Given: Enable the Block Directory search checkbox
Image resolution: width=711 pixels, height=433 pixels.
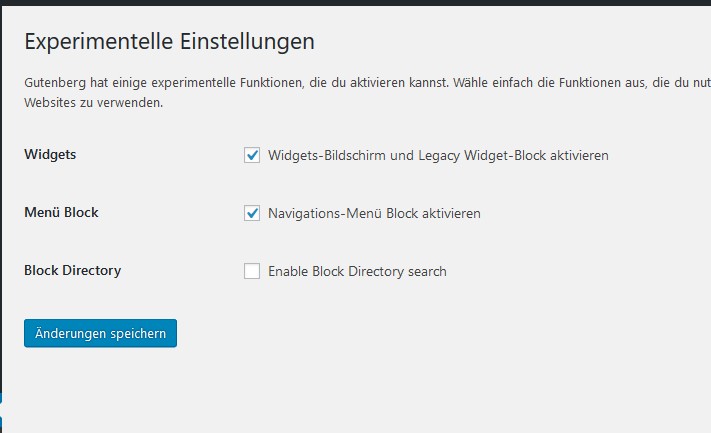Looking at the screenshot, I should click(252, 271).
